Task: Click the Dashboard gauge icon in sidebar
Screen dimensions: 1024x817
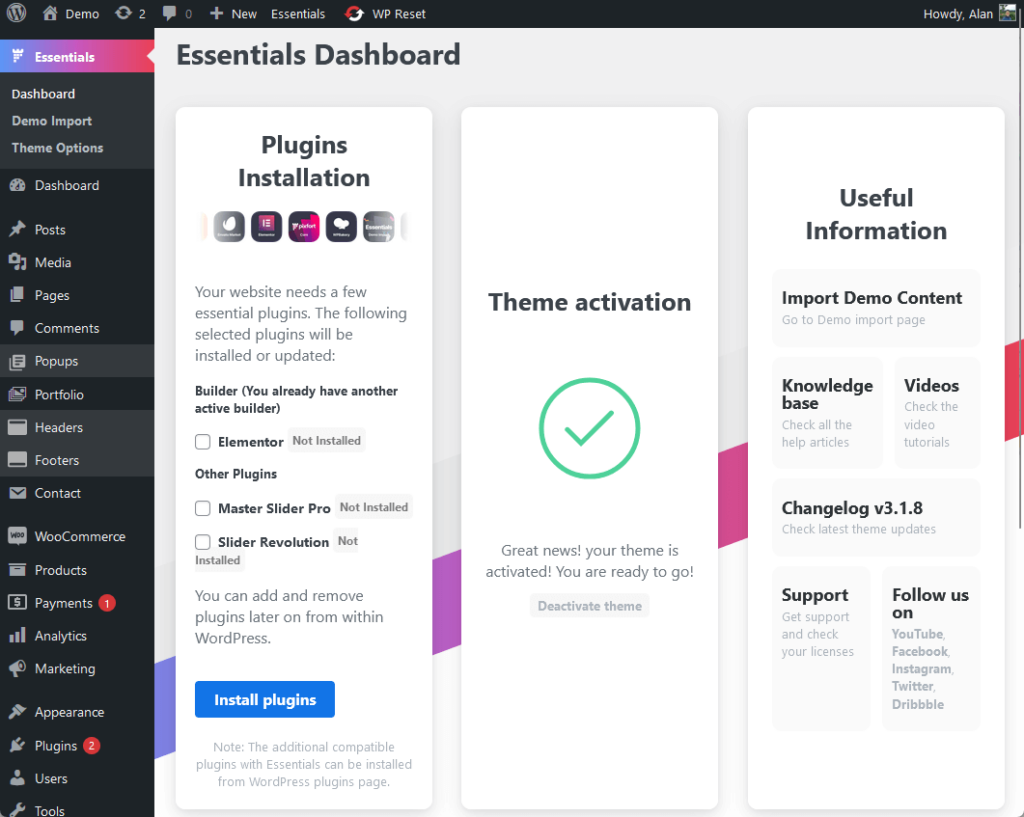Action: point(18,185)
